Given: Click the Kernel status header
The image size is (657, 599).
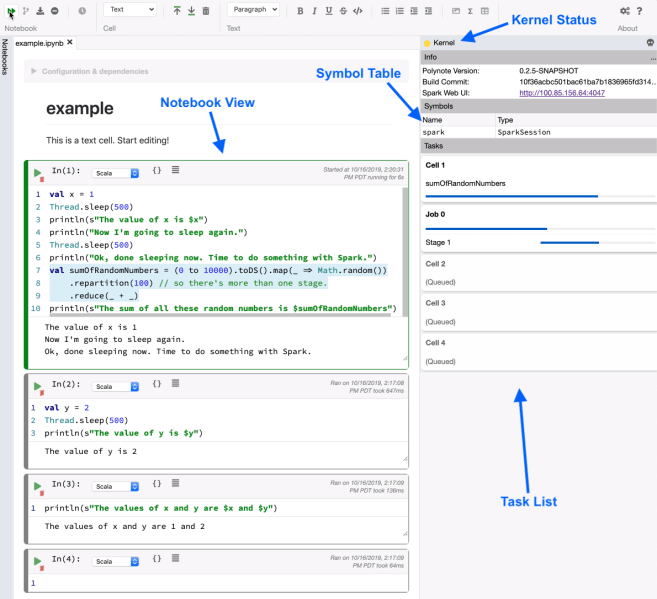Looking at the screenshot, I should [538, 42].
